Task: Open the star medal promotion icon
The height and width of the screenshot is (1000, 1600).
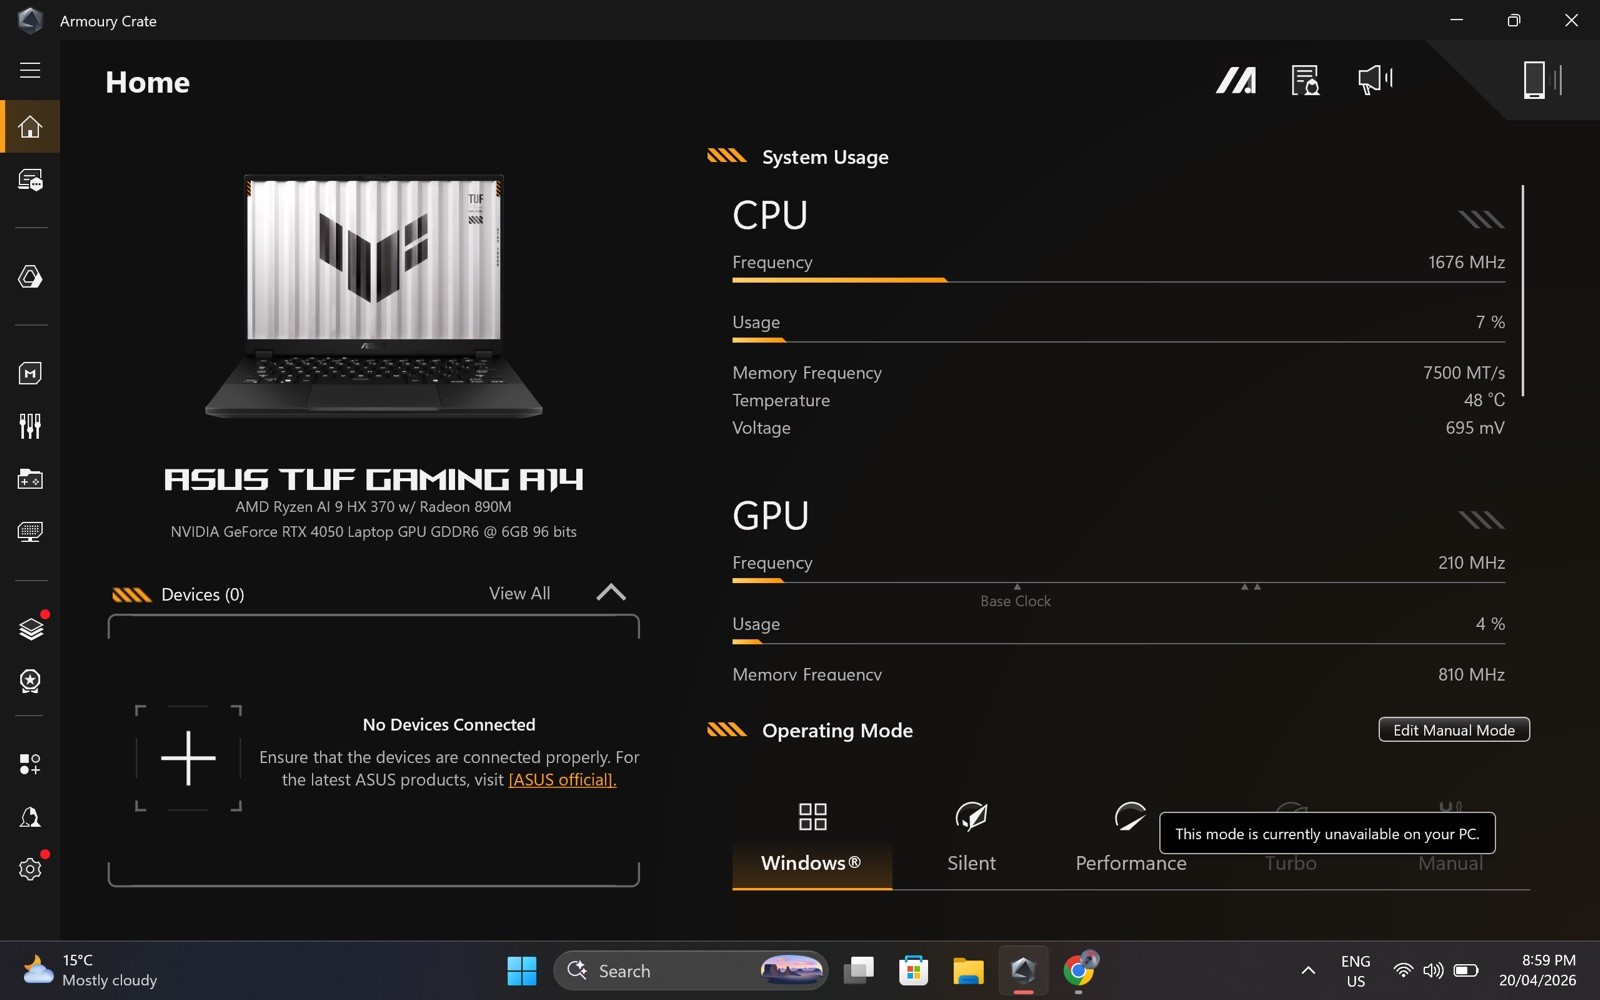Action: [30, 681]
